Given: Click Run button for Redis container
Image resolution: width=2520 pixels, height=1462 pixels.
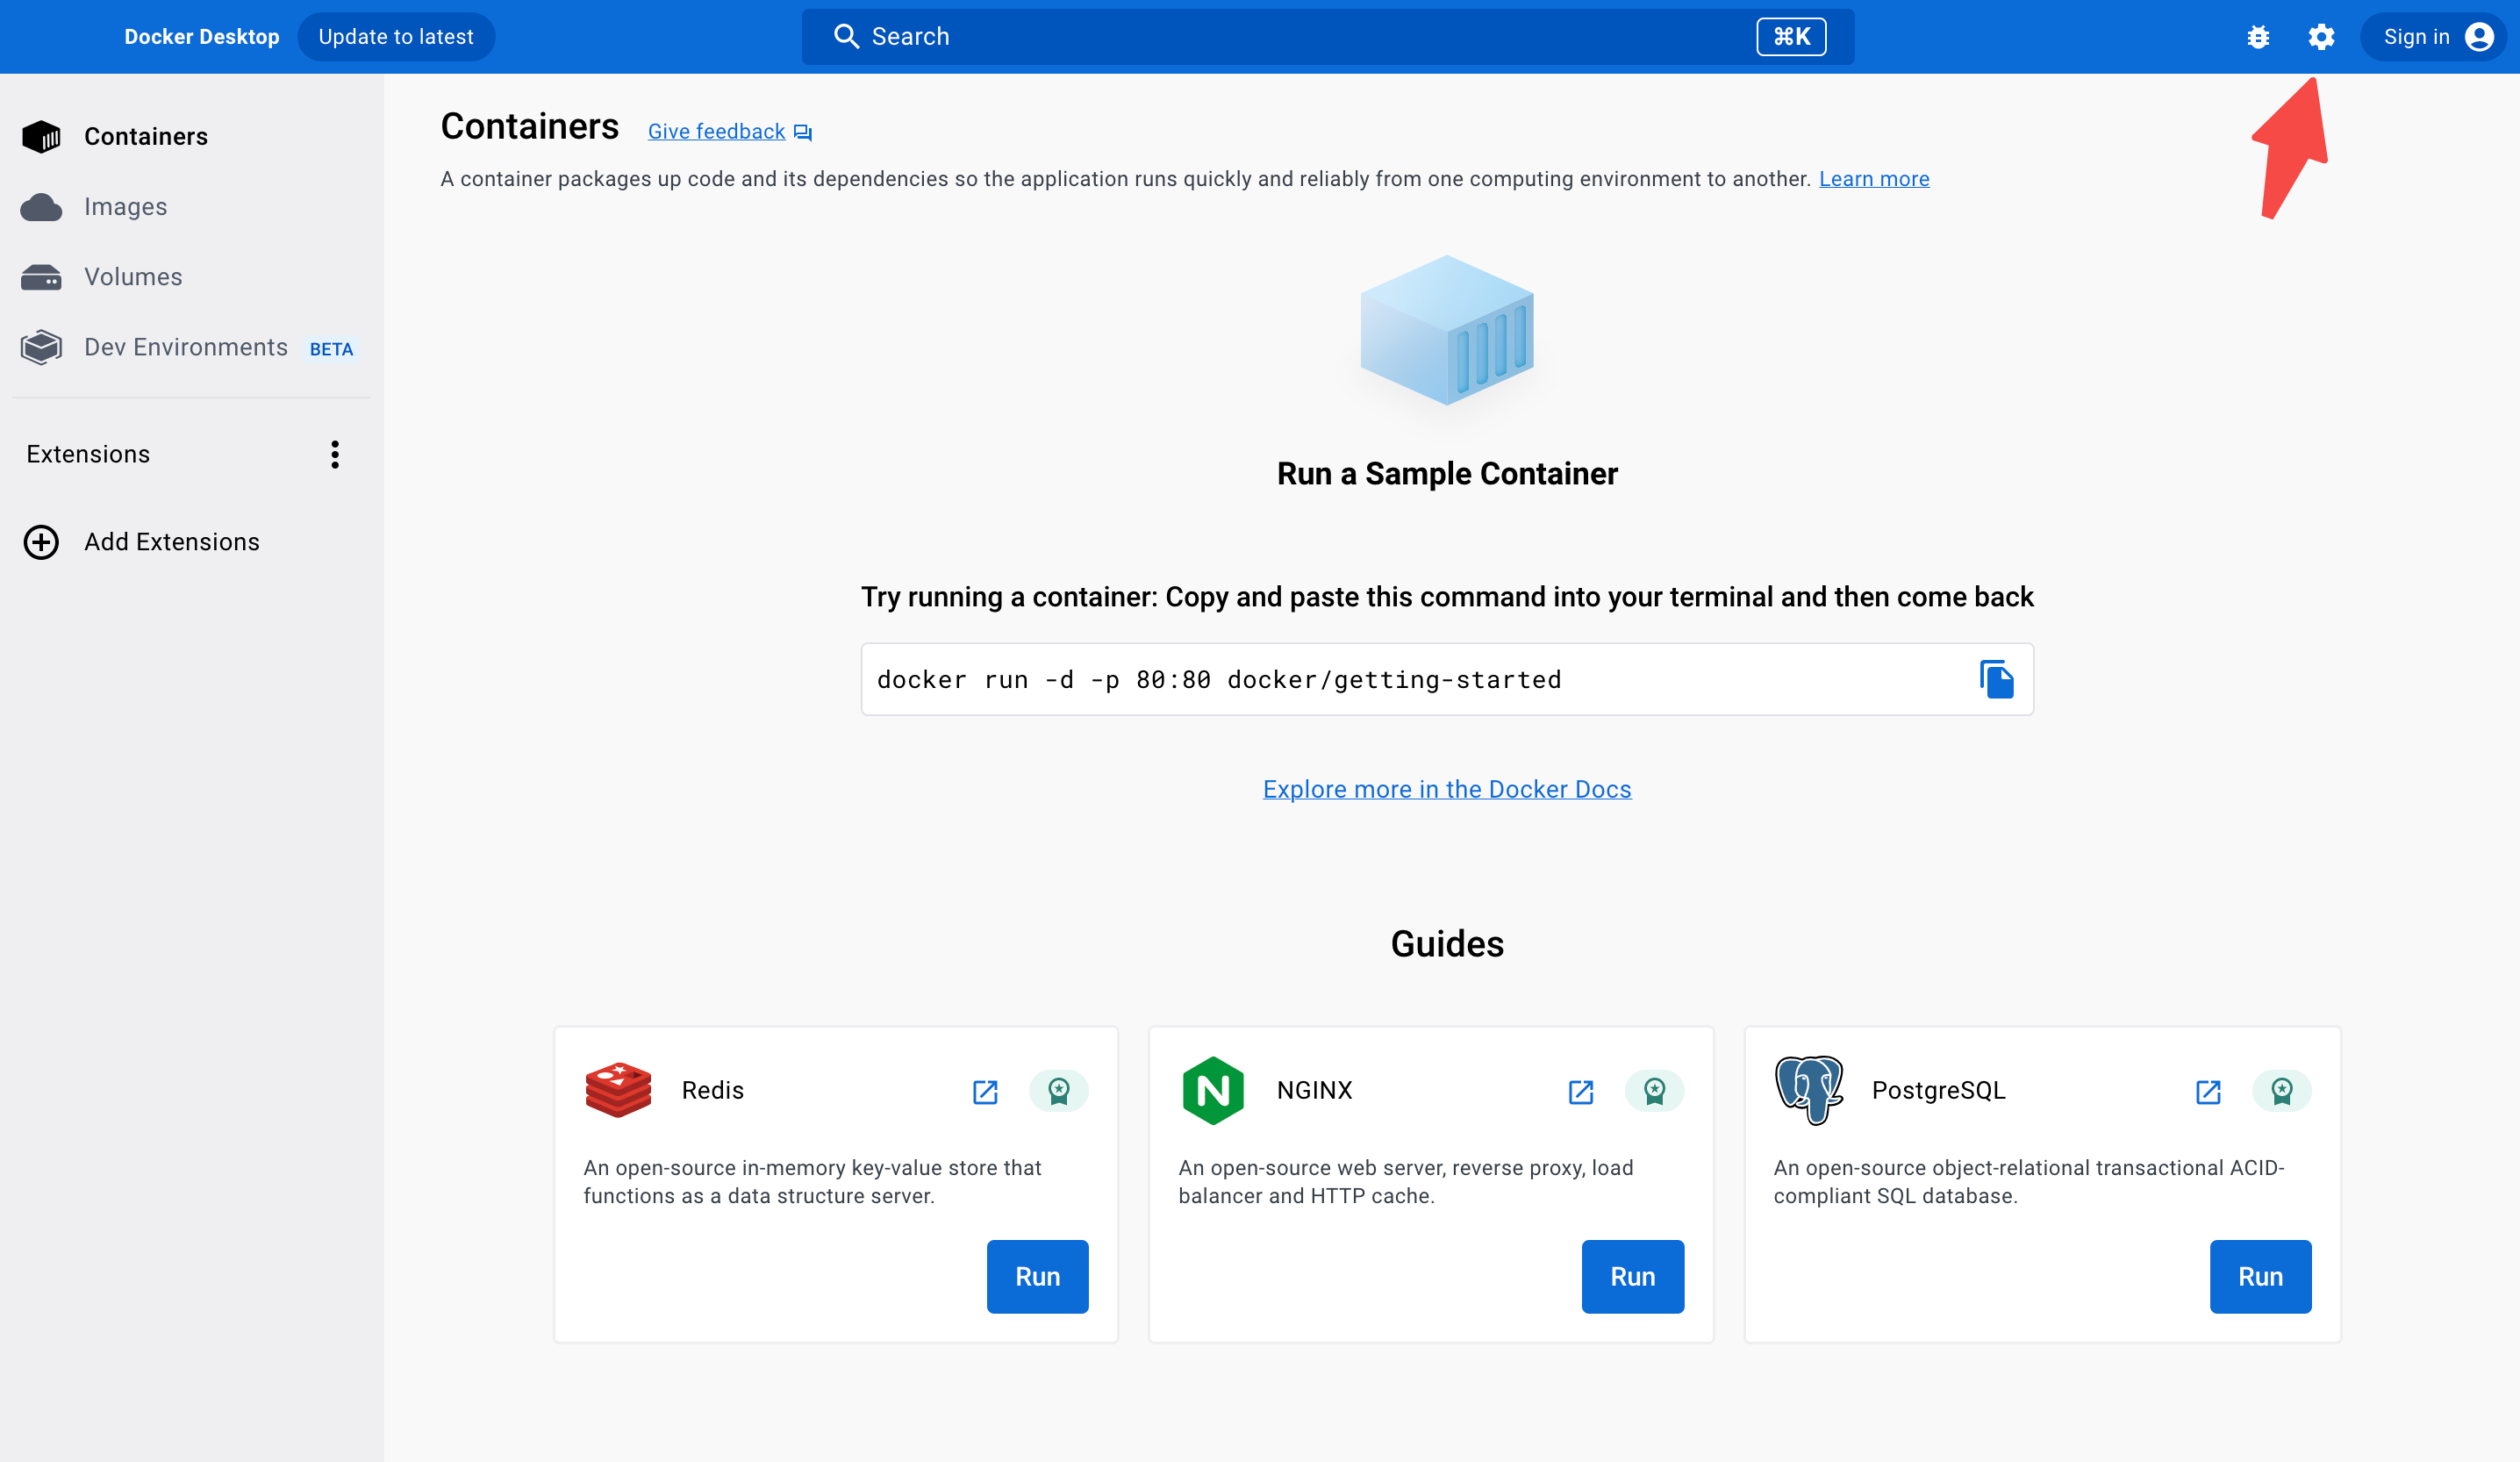Looking at the screenshot, I should 1037,1276.
